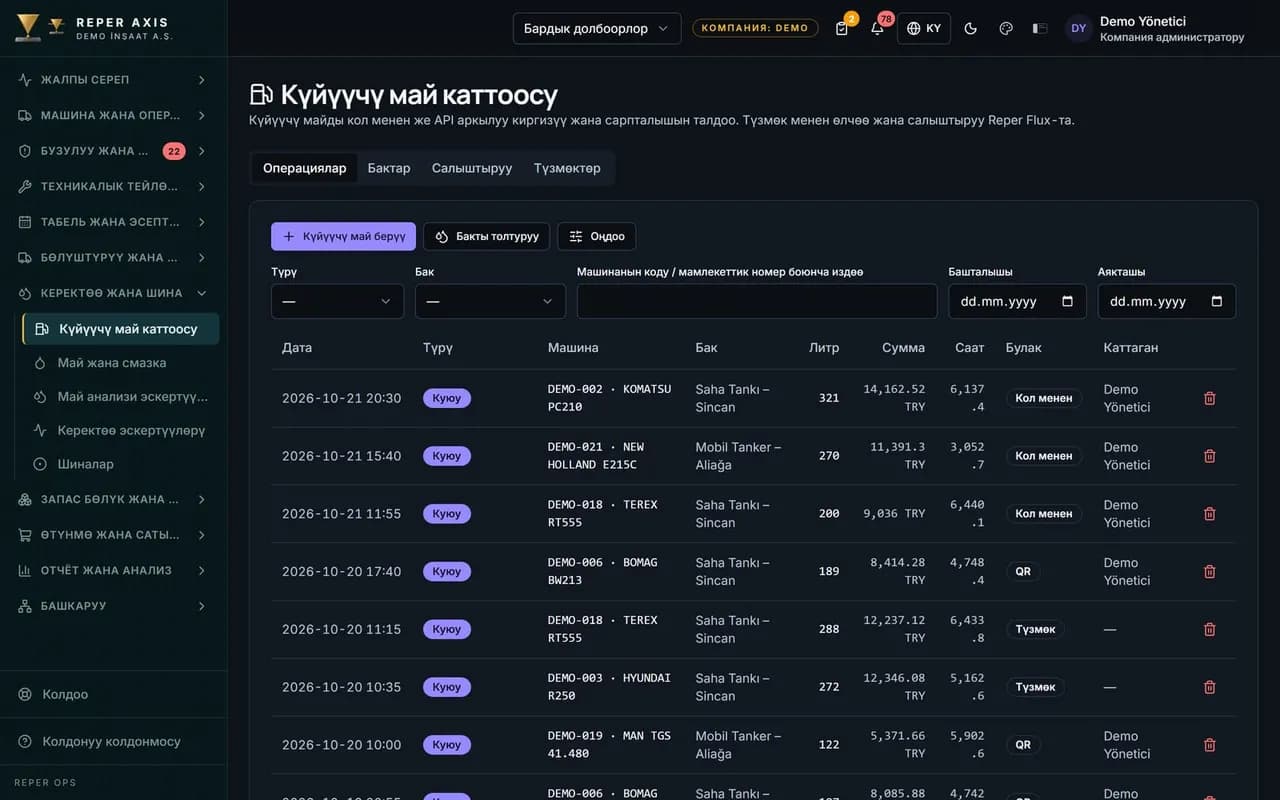Open the Колдонуу колдонмосу link
Viewport: 1280px width, 800px height.
[113, 742]
